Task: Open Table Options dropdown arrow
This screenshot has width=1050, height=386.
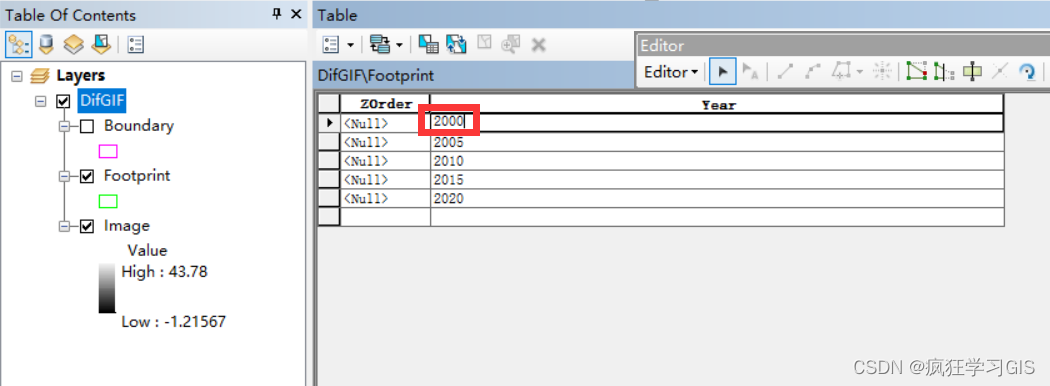Action: coord(350,46)
